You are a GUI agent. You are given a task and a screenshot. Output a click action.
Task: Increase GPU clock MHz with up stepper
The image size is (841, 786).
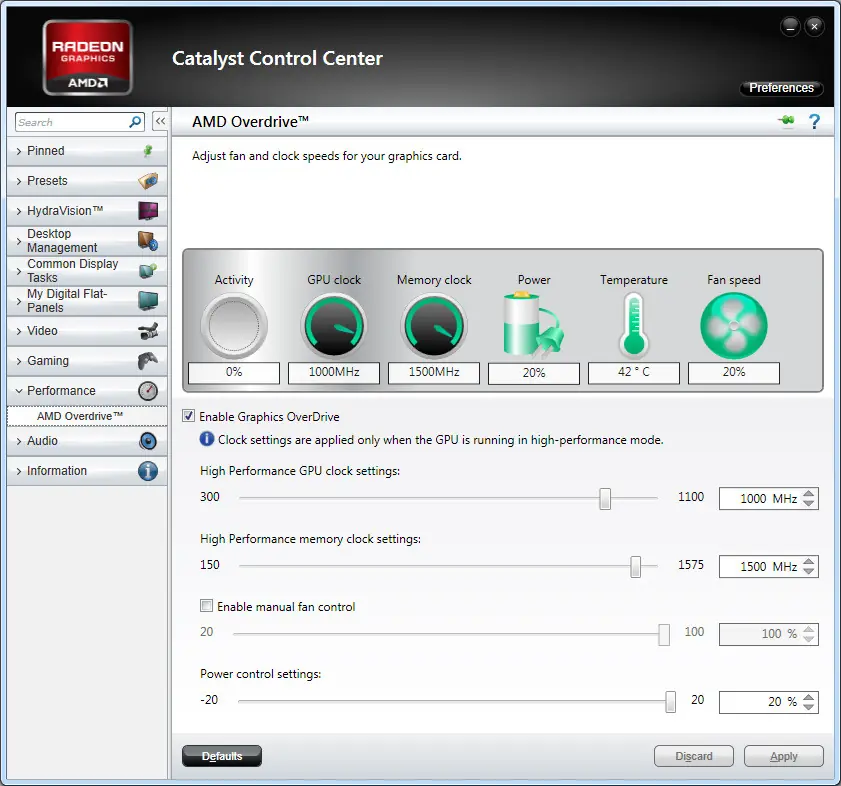(809, 493)
